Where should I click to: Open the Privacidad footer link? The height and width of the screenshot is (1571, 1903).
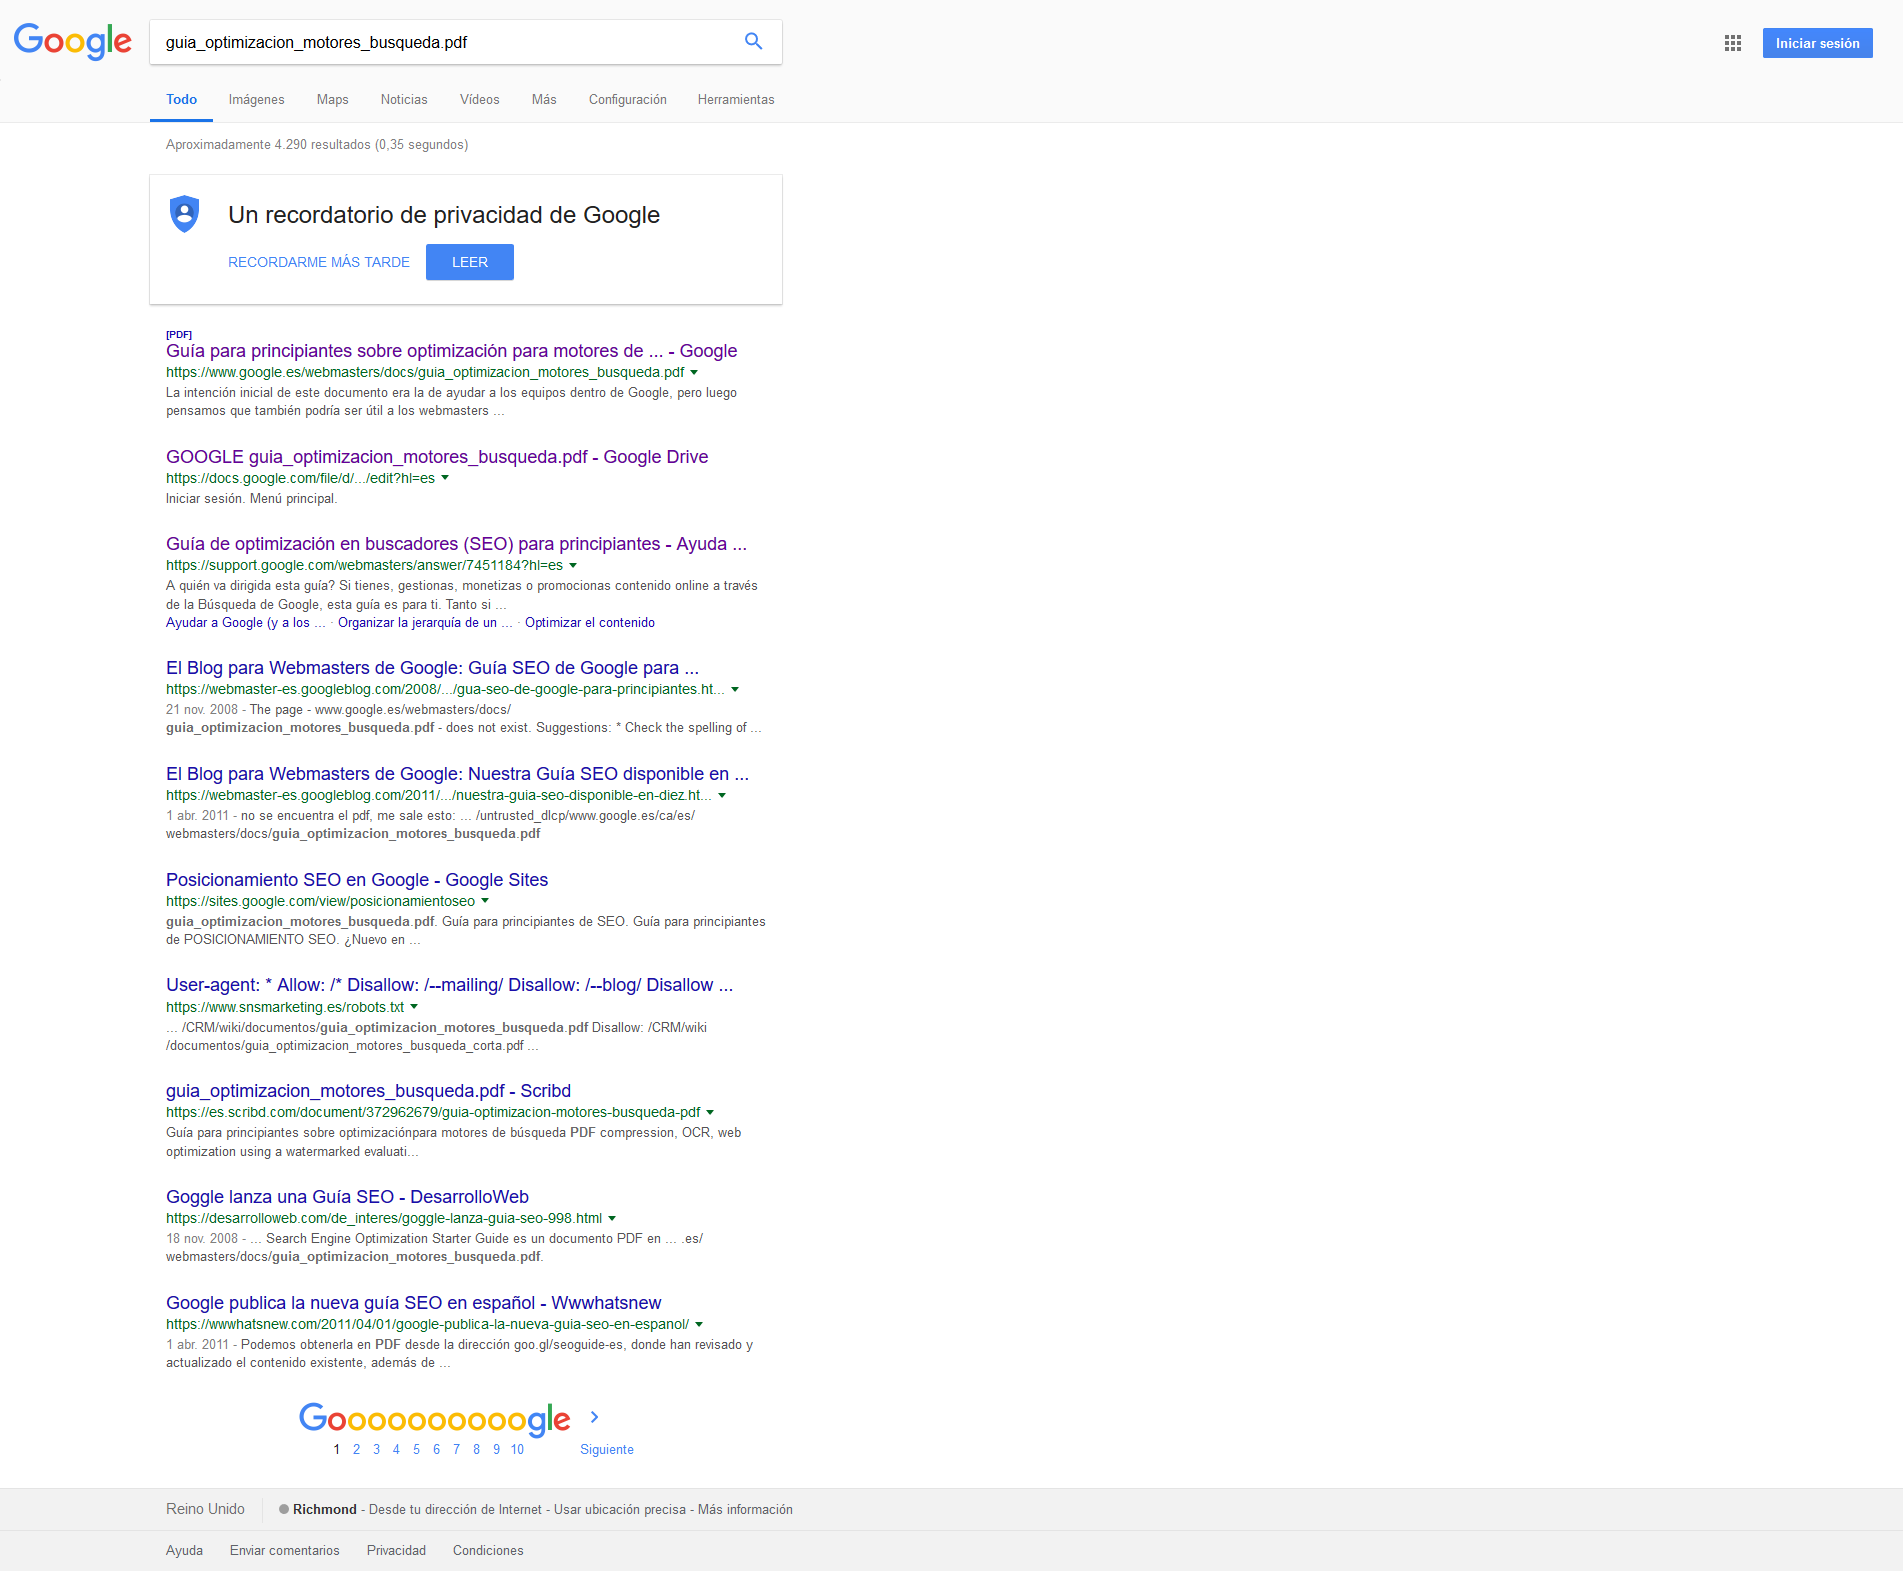[396, 1551]
